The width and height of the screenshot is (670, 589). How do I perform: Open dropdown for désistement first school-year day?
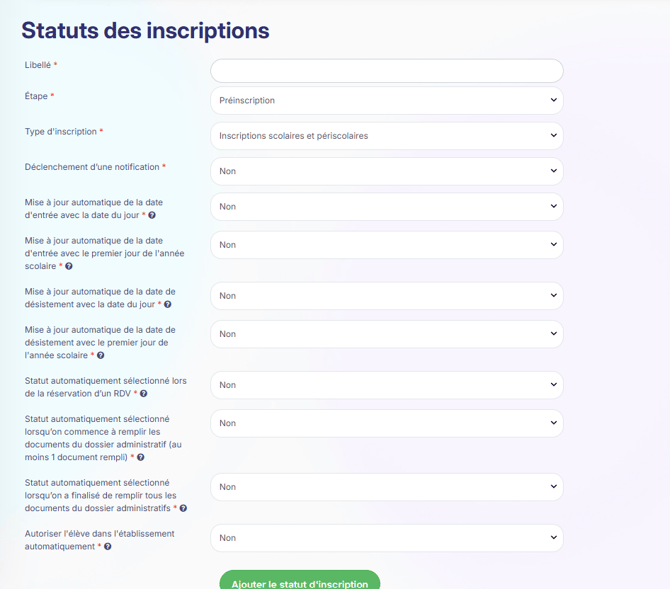(386, 334)
